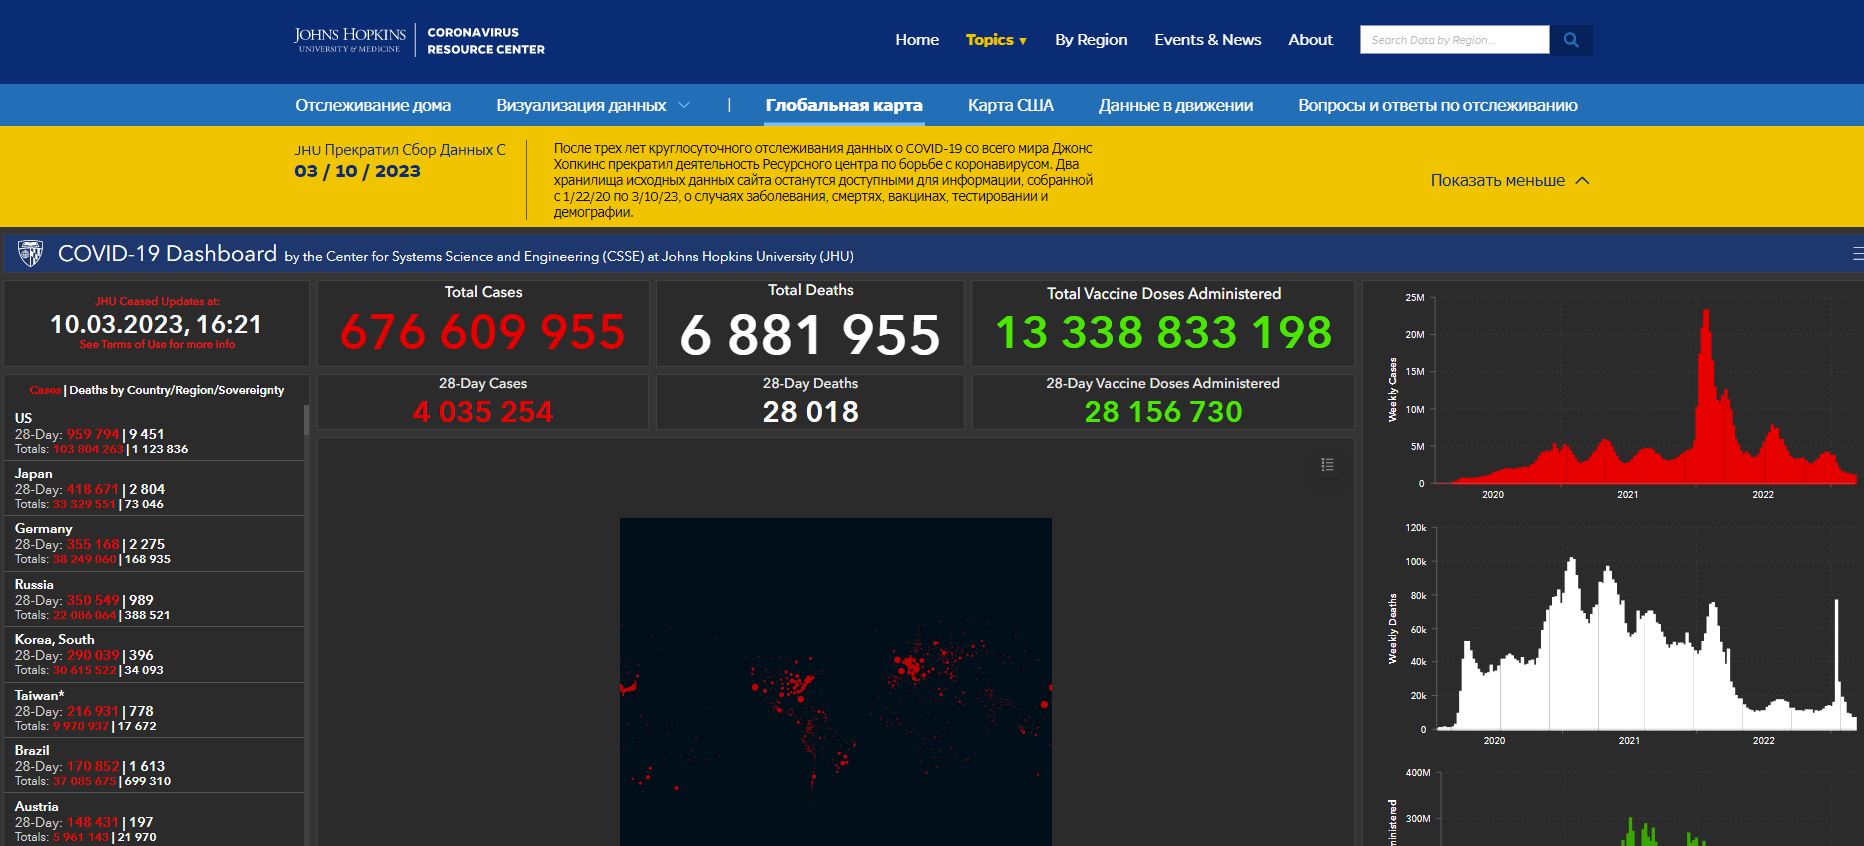Click the search magnifier button
The image size is (1864, 846).
pos(1571,40)
